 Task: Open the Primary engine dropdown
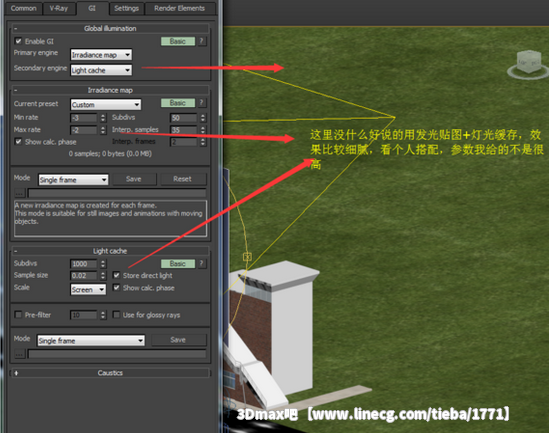[x=101, y=55]
